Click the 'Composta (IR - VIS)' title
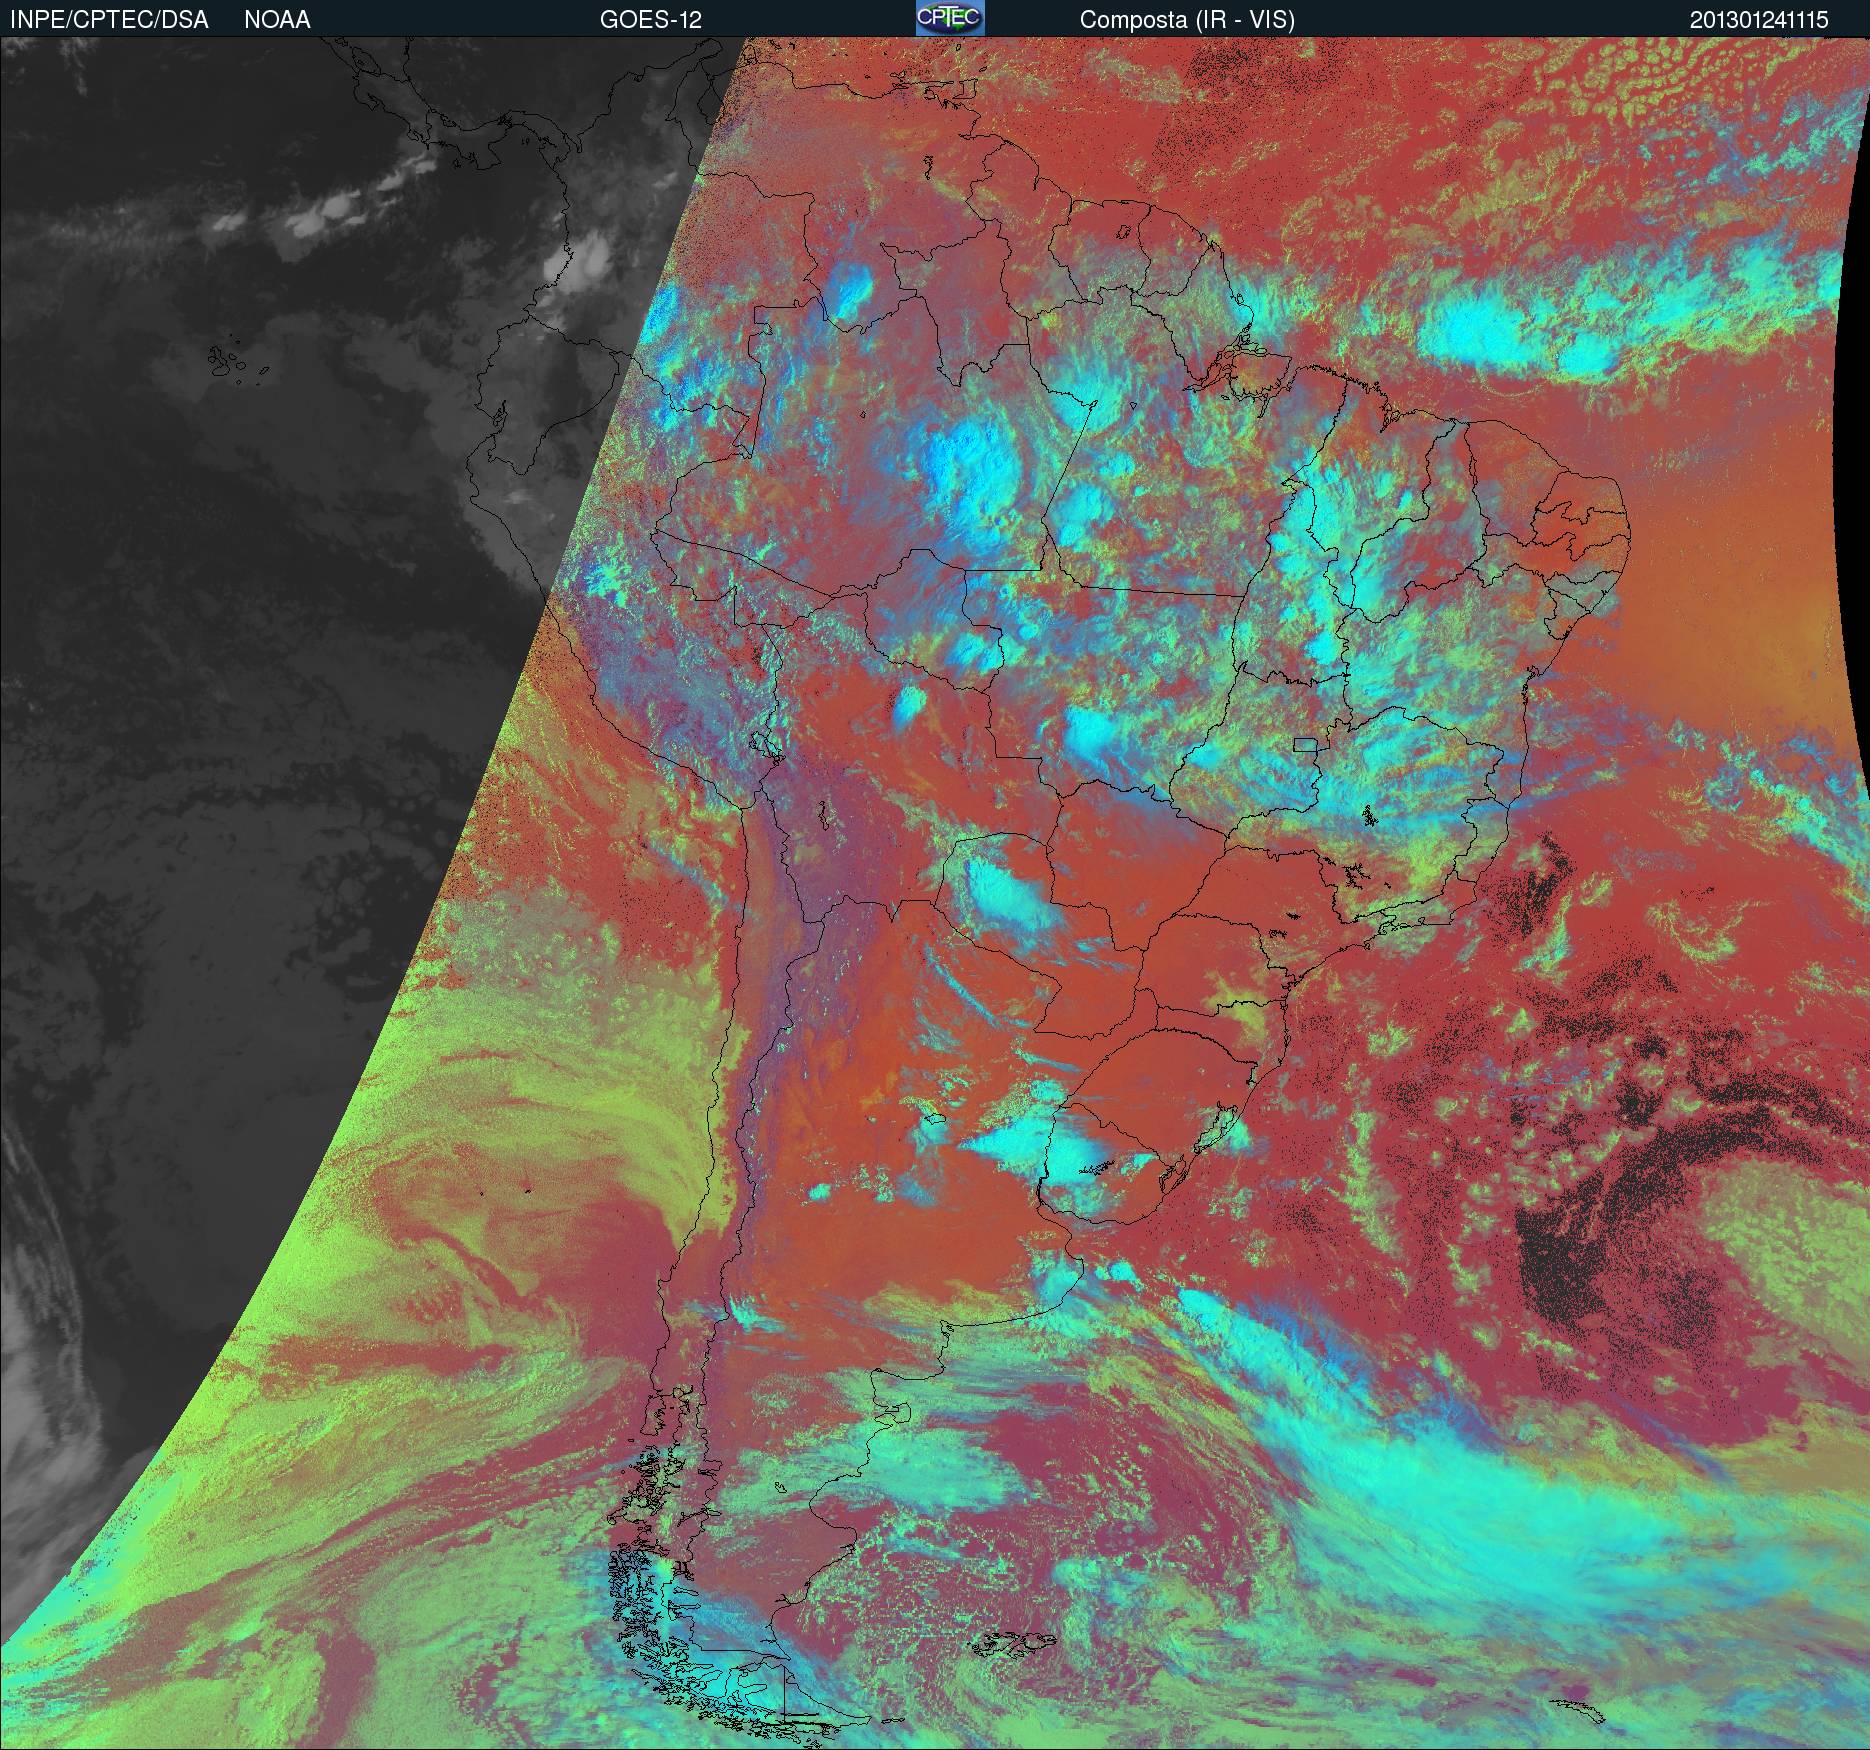This screenshot has height=1750, width=1870. click(1187, 20)
